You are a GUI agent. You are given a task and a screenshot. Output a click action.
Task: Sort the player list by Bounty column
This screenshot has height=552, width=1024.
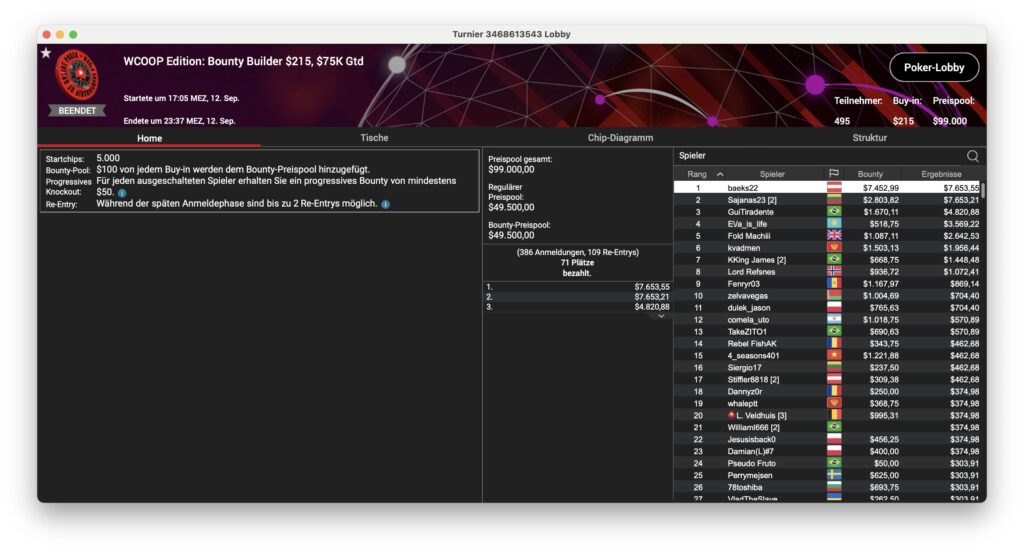pyautogui.click(x=870, y=174)
